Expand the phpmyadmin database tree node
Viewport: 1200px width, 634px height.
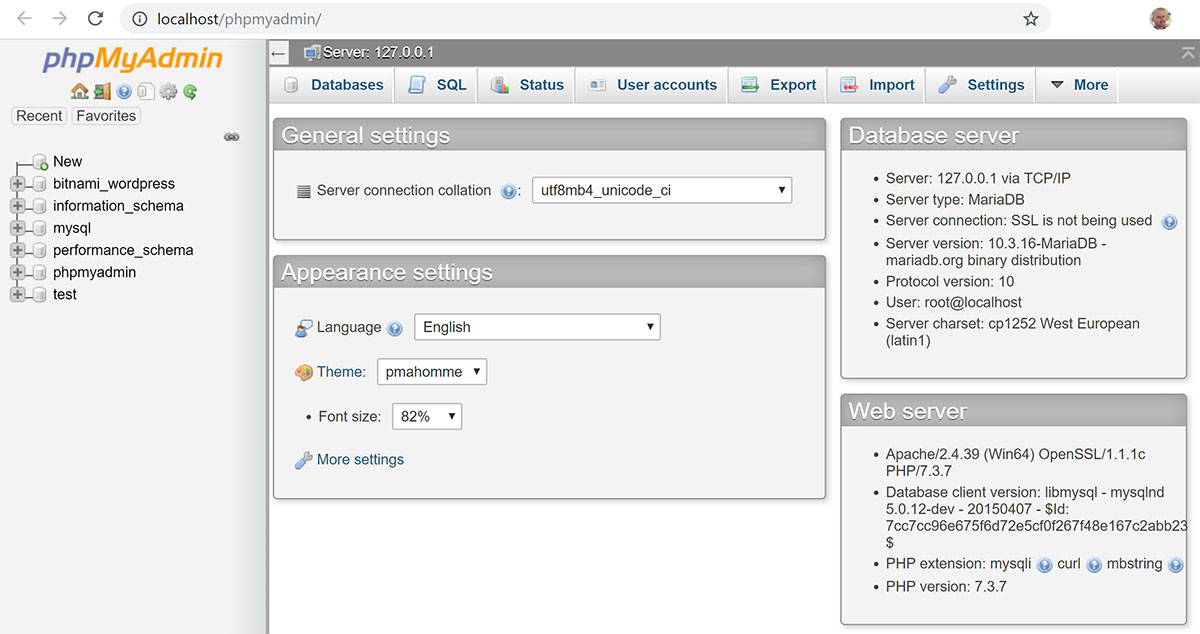click(17, 272)
